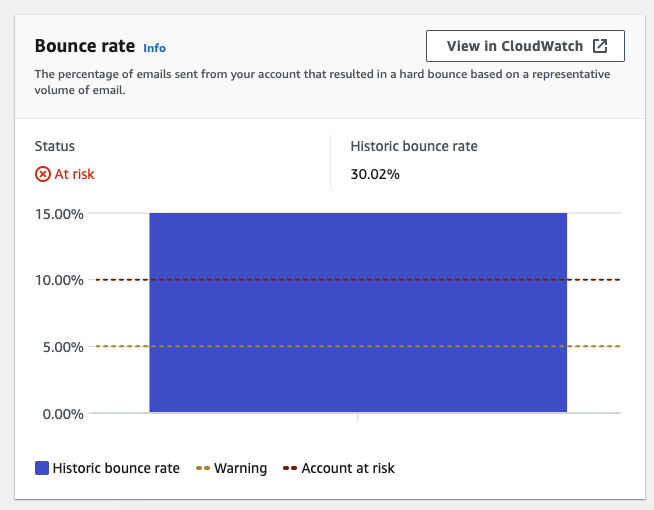This screenshot has height=510, width=654.
Task: Click the blue bar in the chart
Action: coord(358,312)
